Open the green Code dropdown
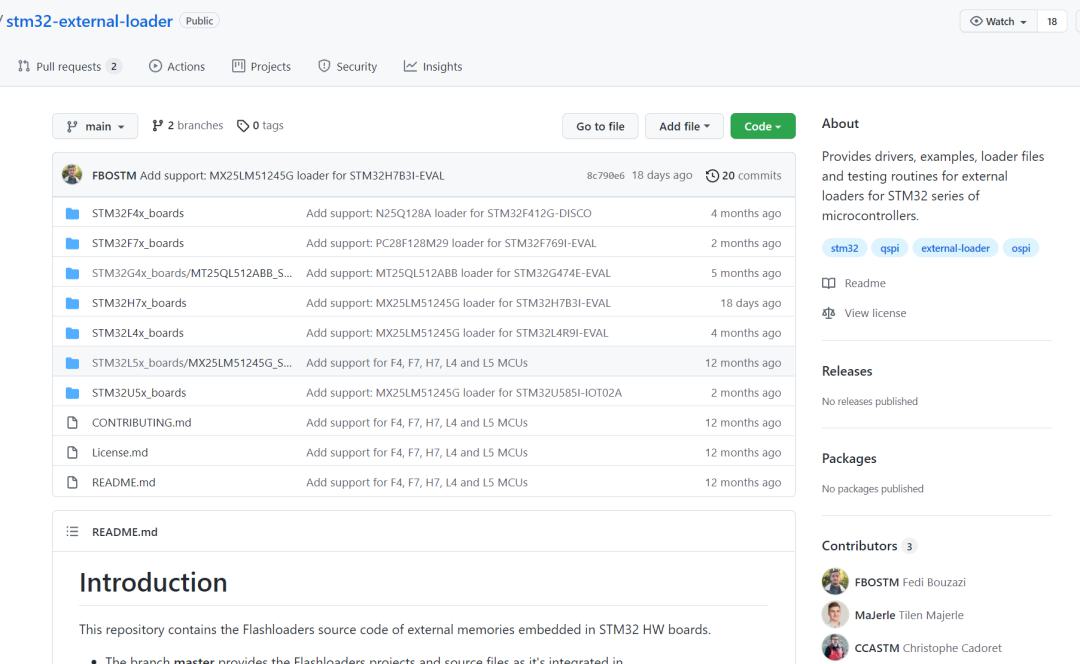The image size is (1080, 664). point(762,126)
